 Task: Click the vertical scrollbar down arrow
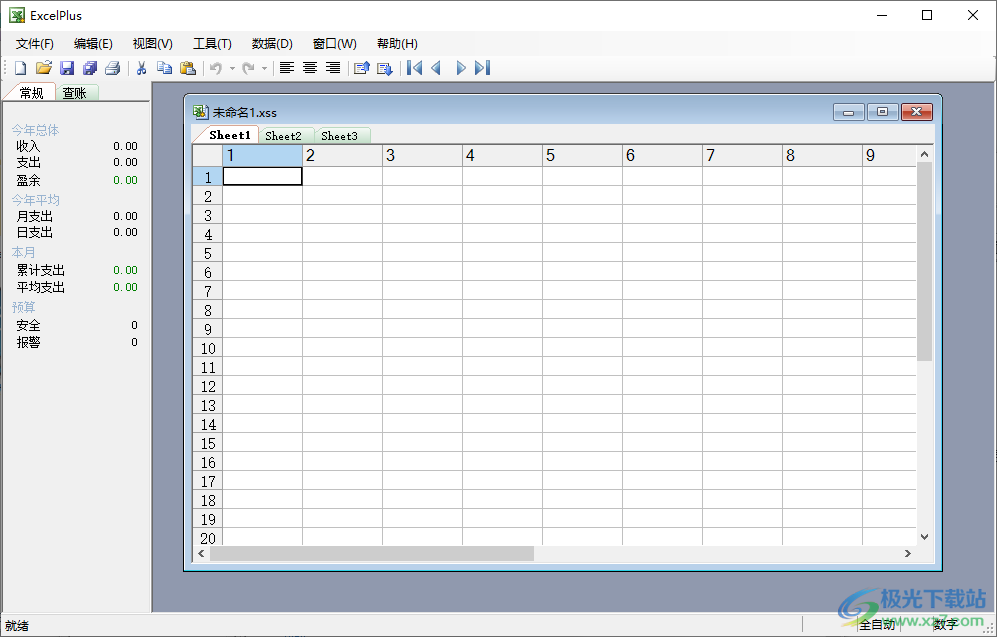[925, 537]
